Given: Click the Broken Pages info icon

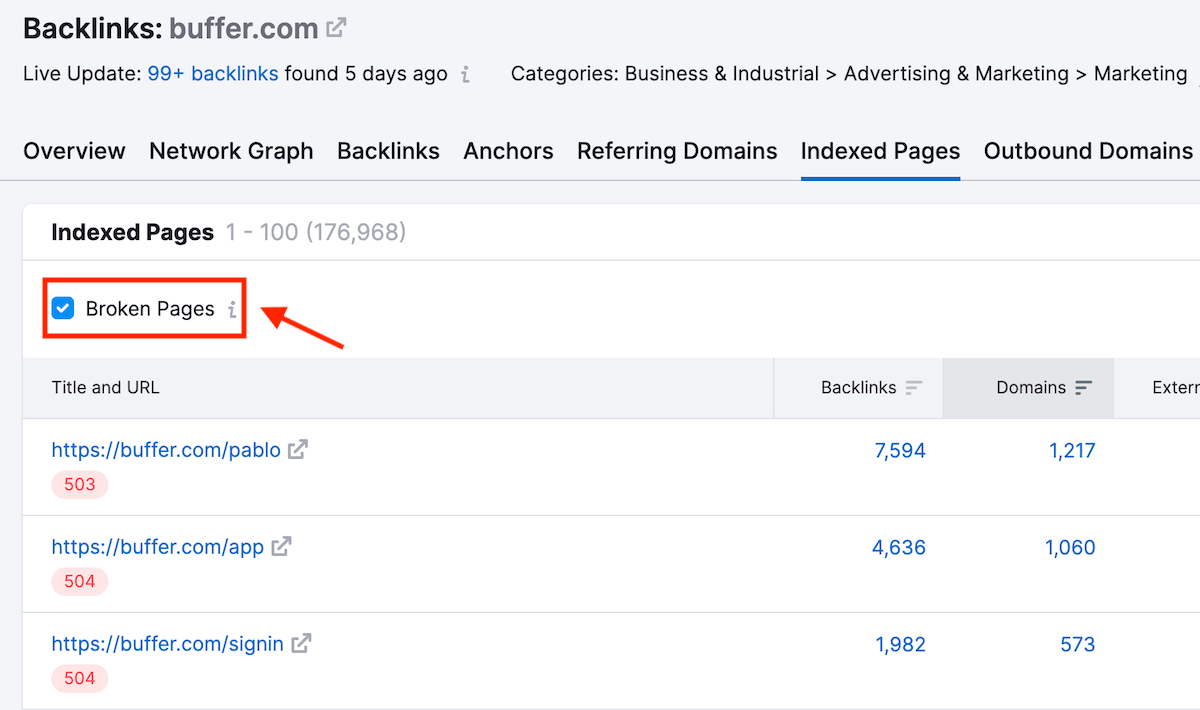Looking at the screenshot, I should pyautogui.click(x=232, y=309).
